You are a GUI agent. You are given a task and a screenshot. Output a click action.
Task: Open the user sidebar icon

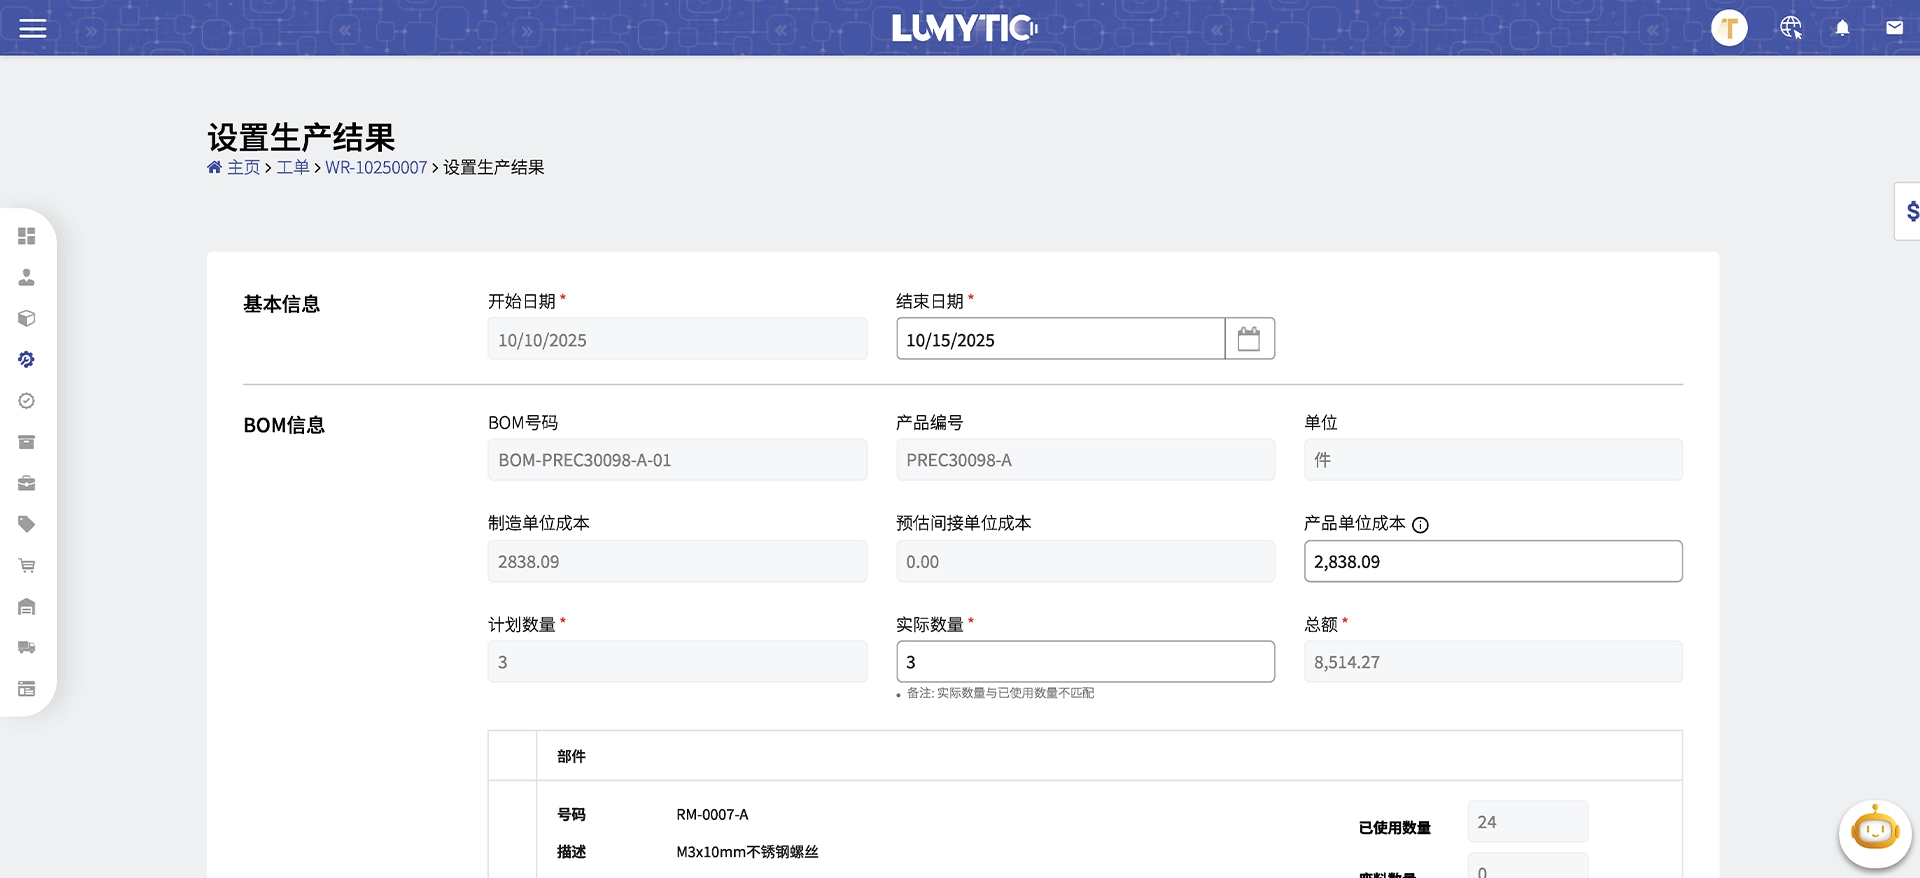tap(27, 277)
